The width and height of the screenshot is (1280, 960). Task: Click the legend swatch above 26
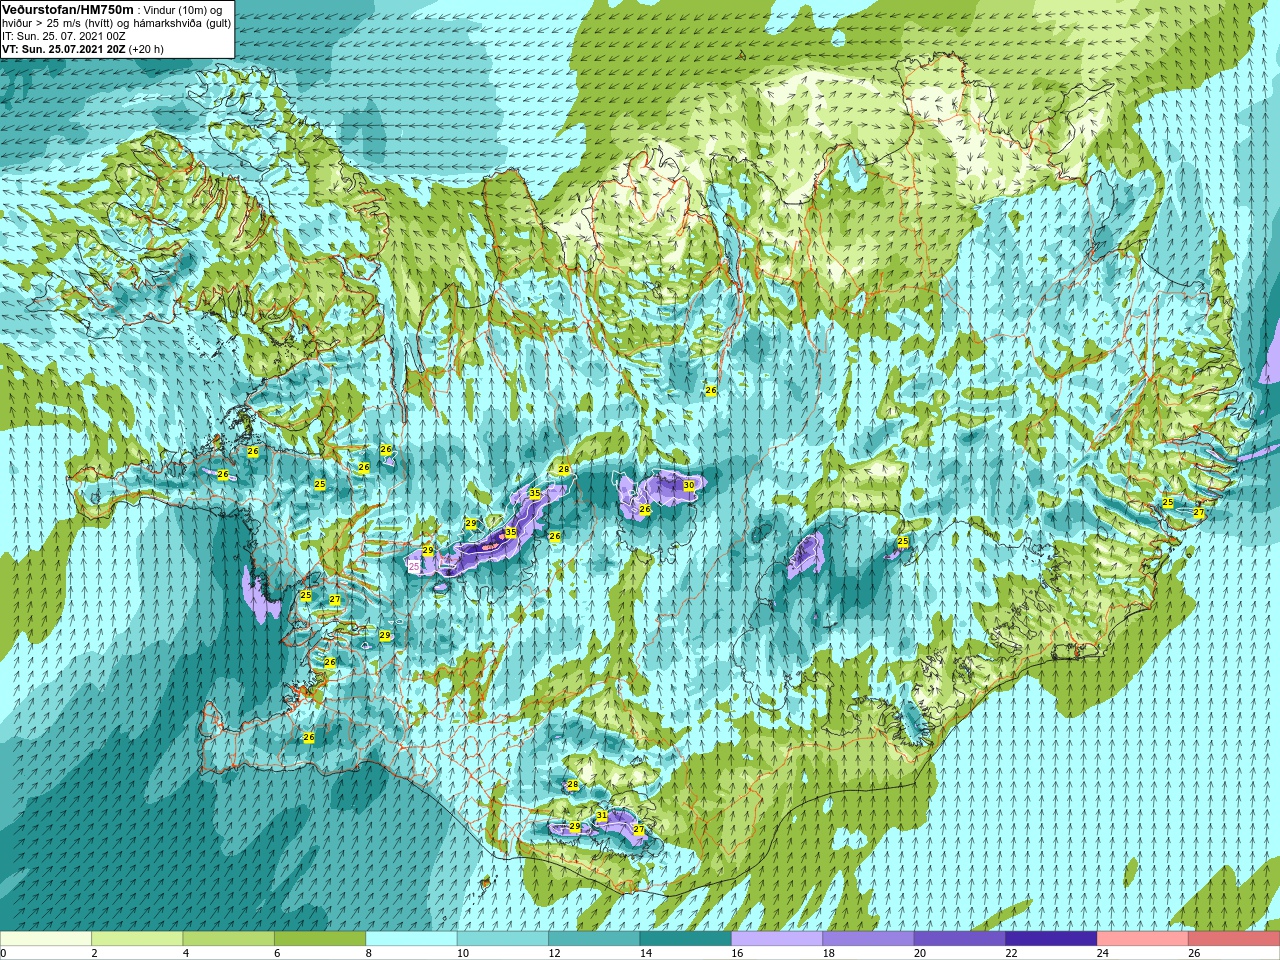click(1234, 939)
